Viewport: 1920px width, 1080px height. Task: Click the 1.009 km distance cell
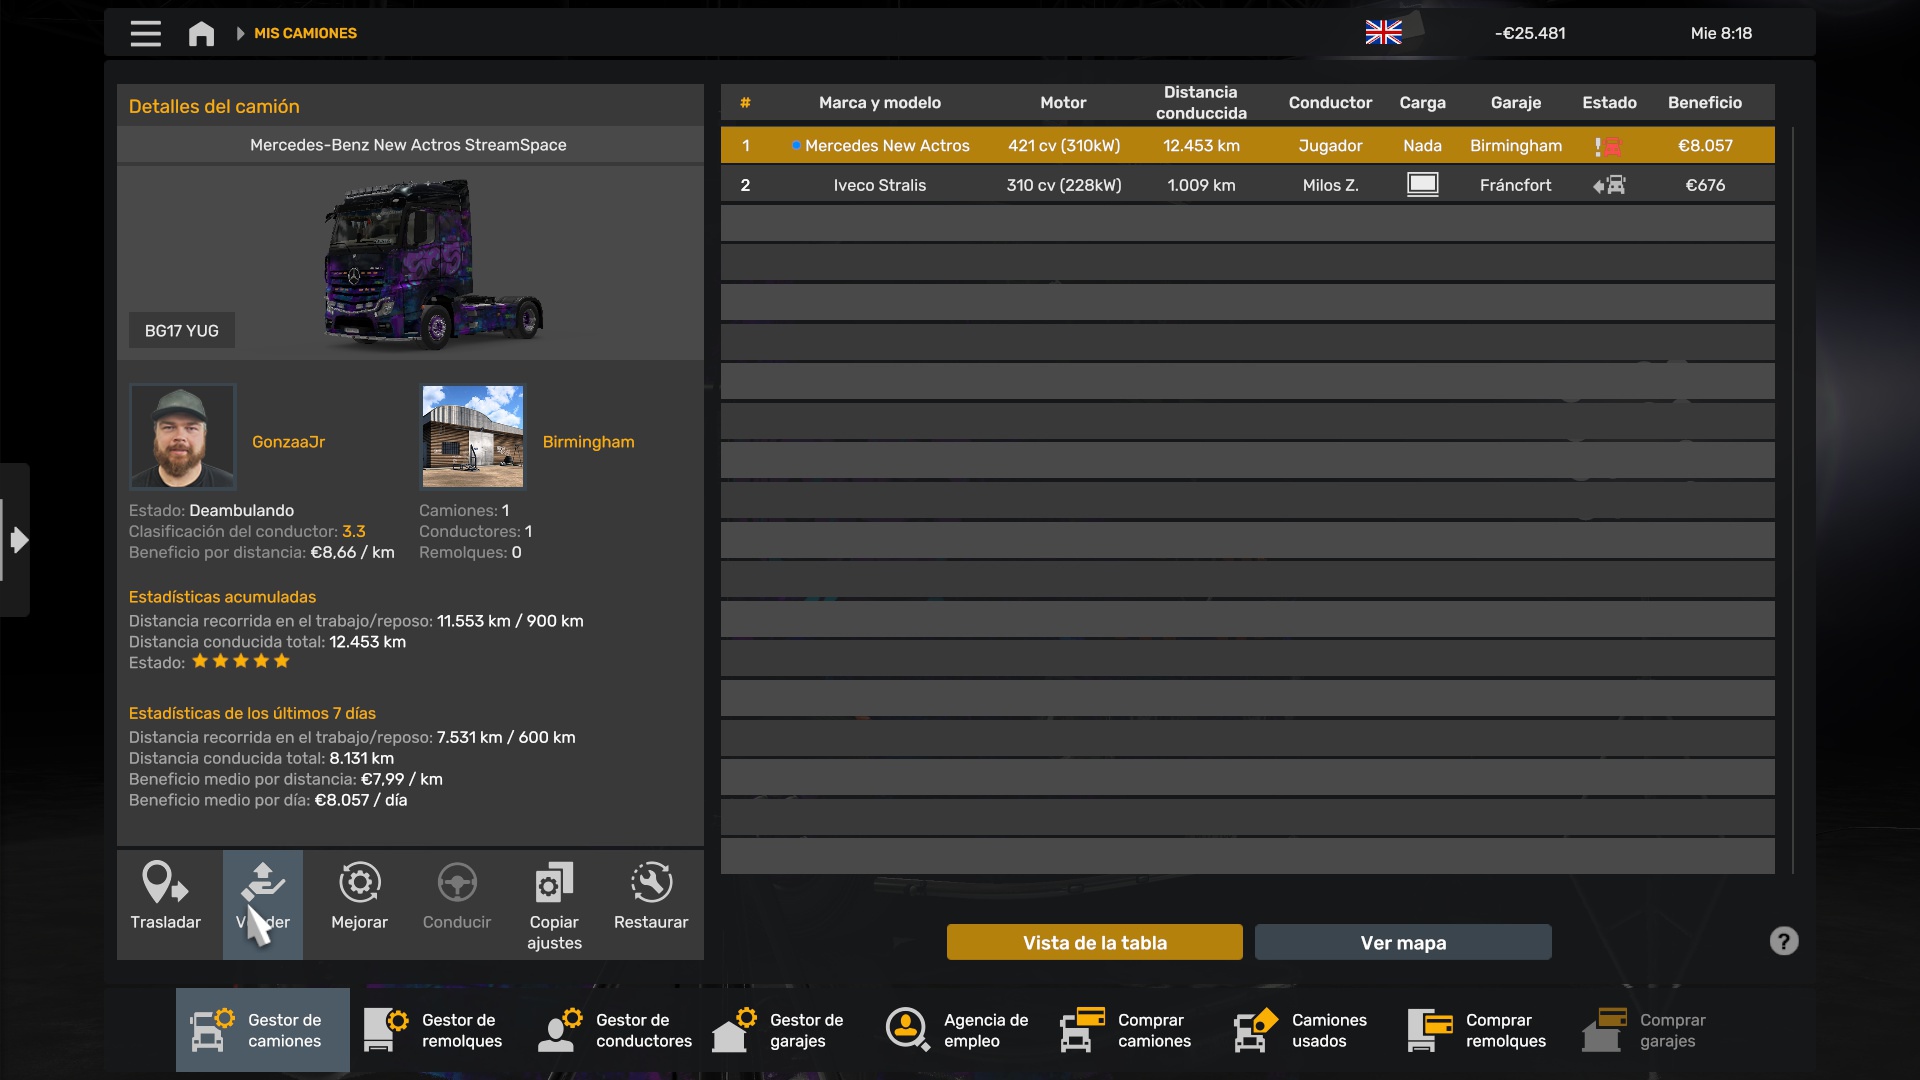[x=1201, y=185]
